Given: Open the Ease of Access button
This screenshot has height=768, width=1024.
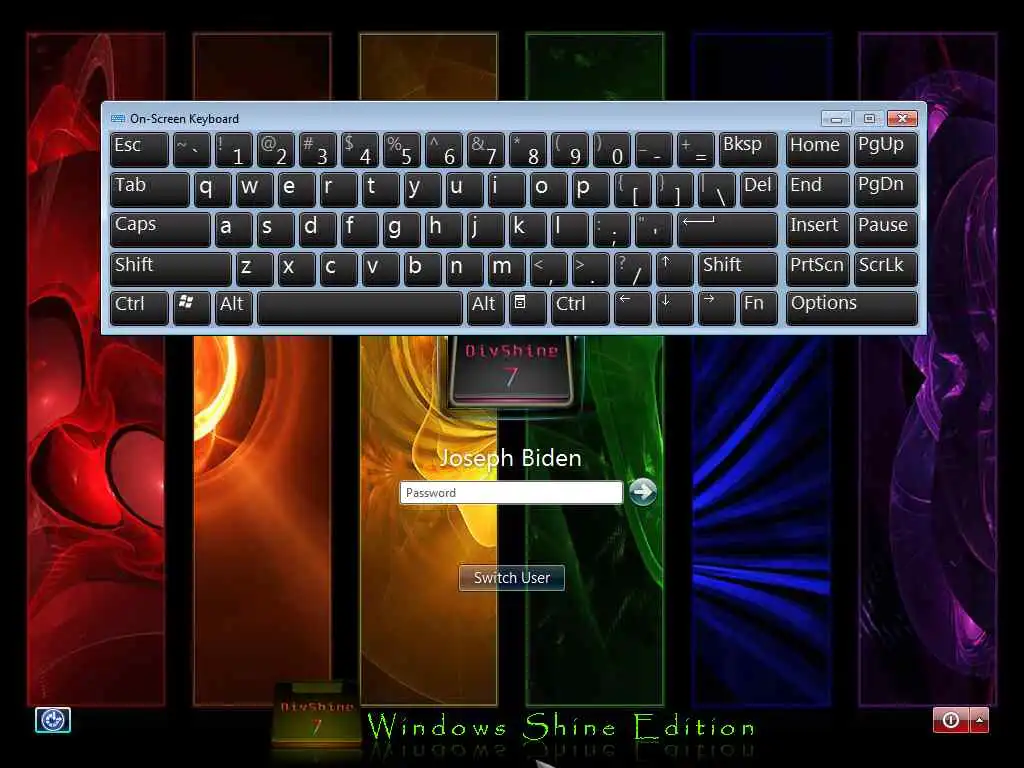Looking at the screenshot, I should pos(52,720).
